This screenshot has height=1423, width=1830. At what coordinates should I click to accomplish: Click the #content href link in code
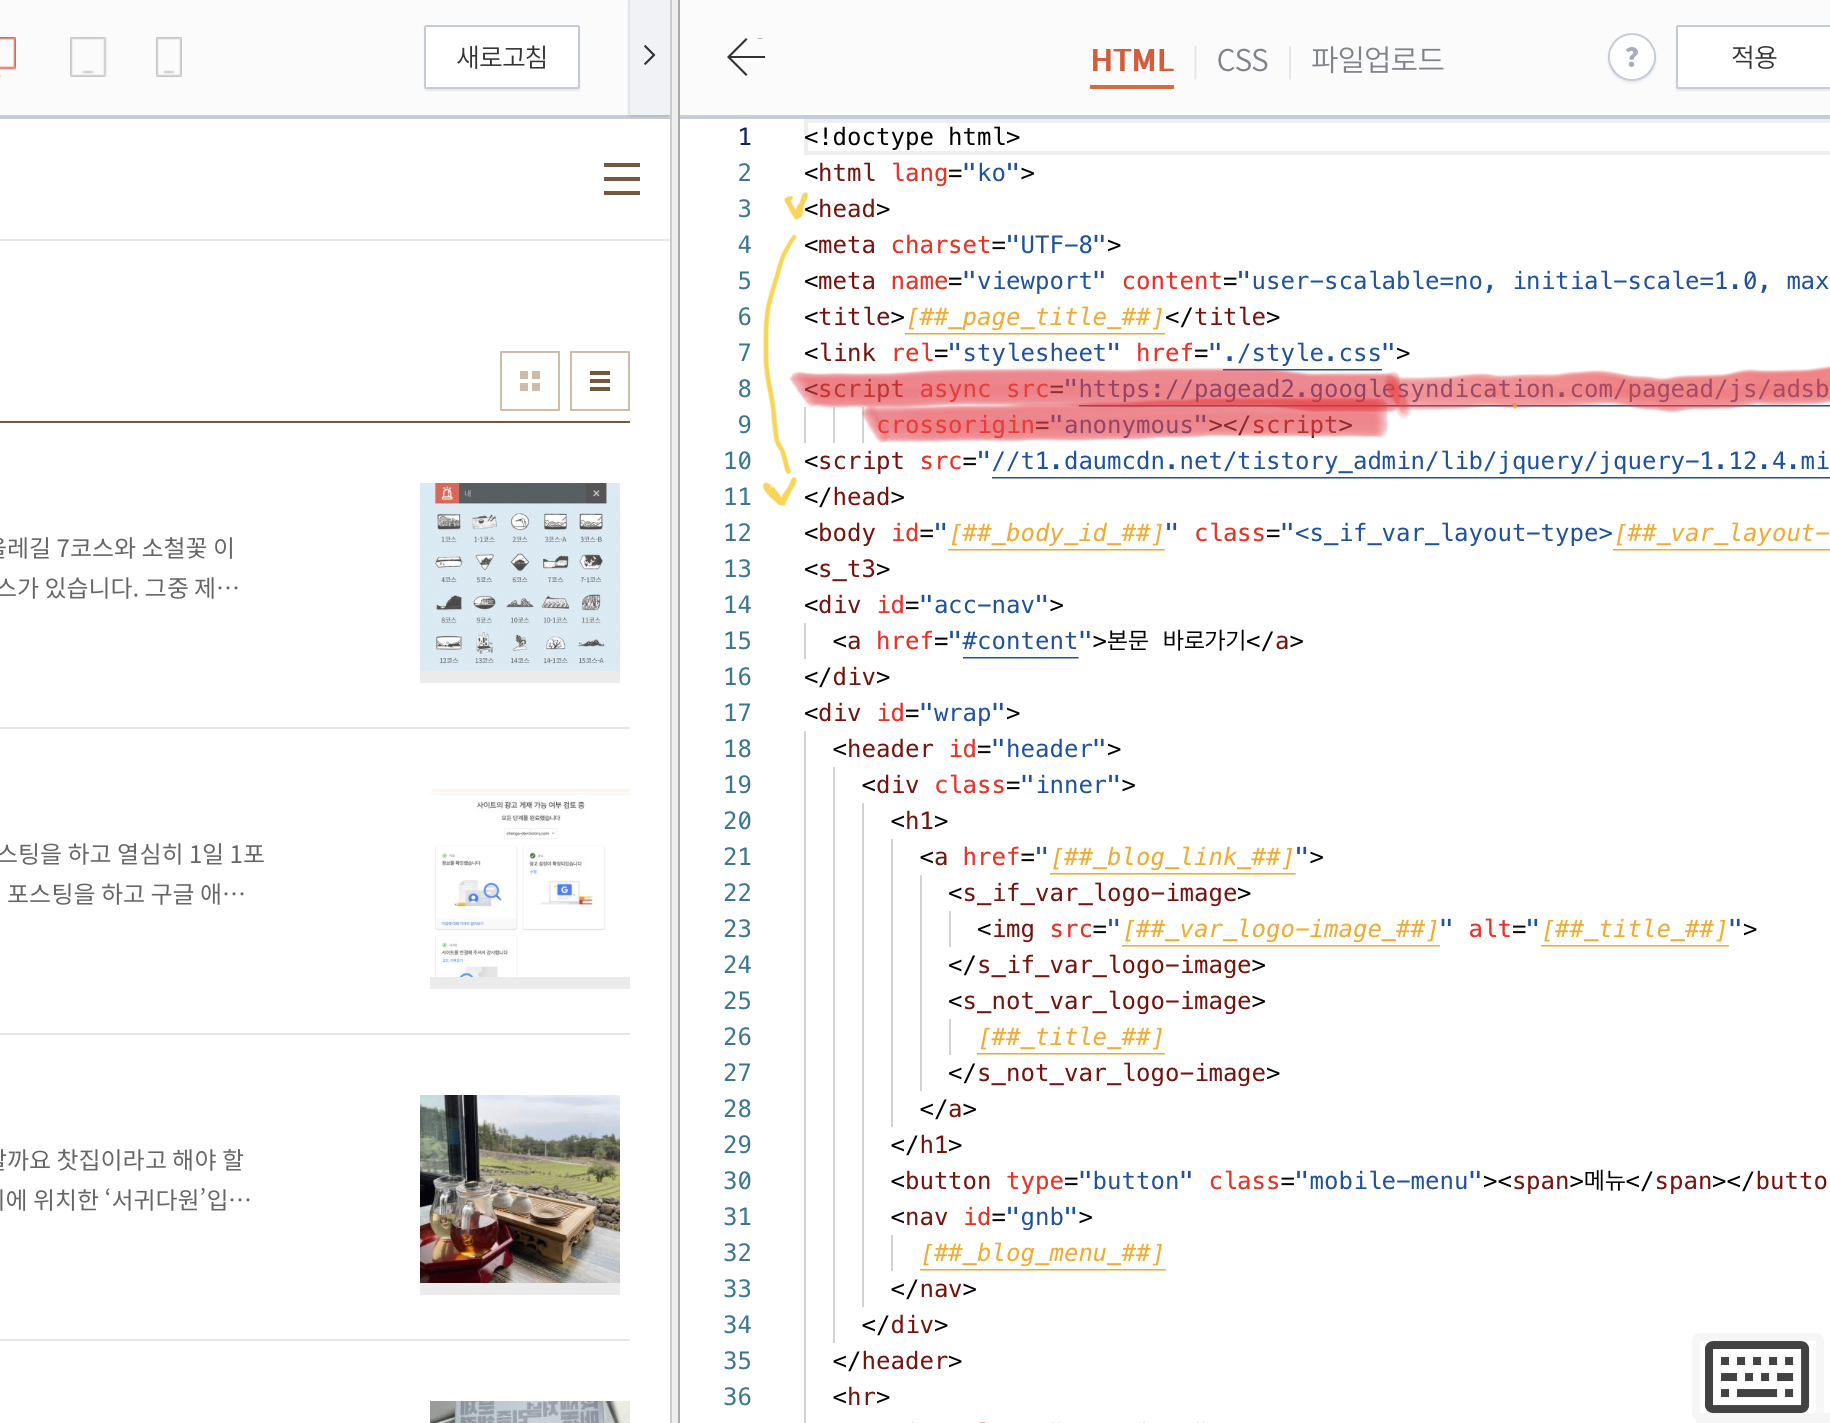[1020, 641]
